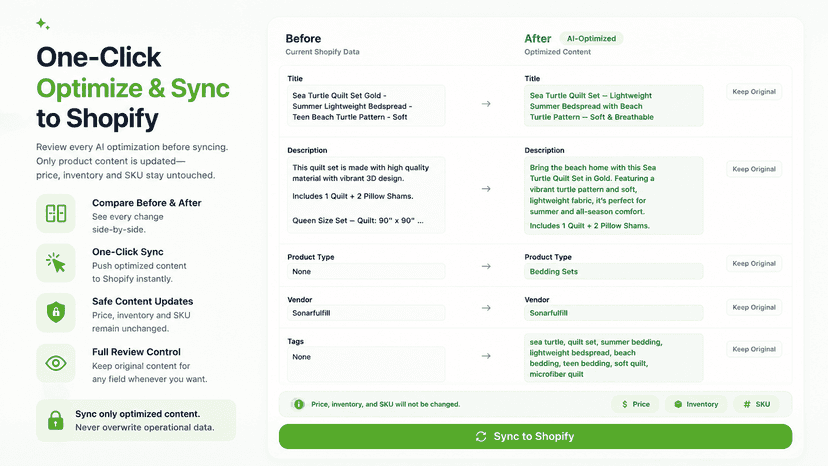Click the 'Safe Content Updates' heading
This screenshot has width=828, height=466.
[143, 302]
